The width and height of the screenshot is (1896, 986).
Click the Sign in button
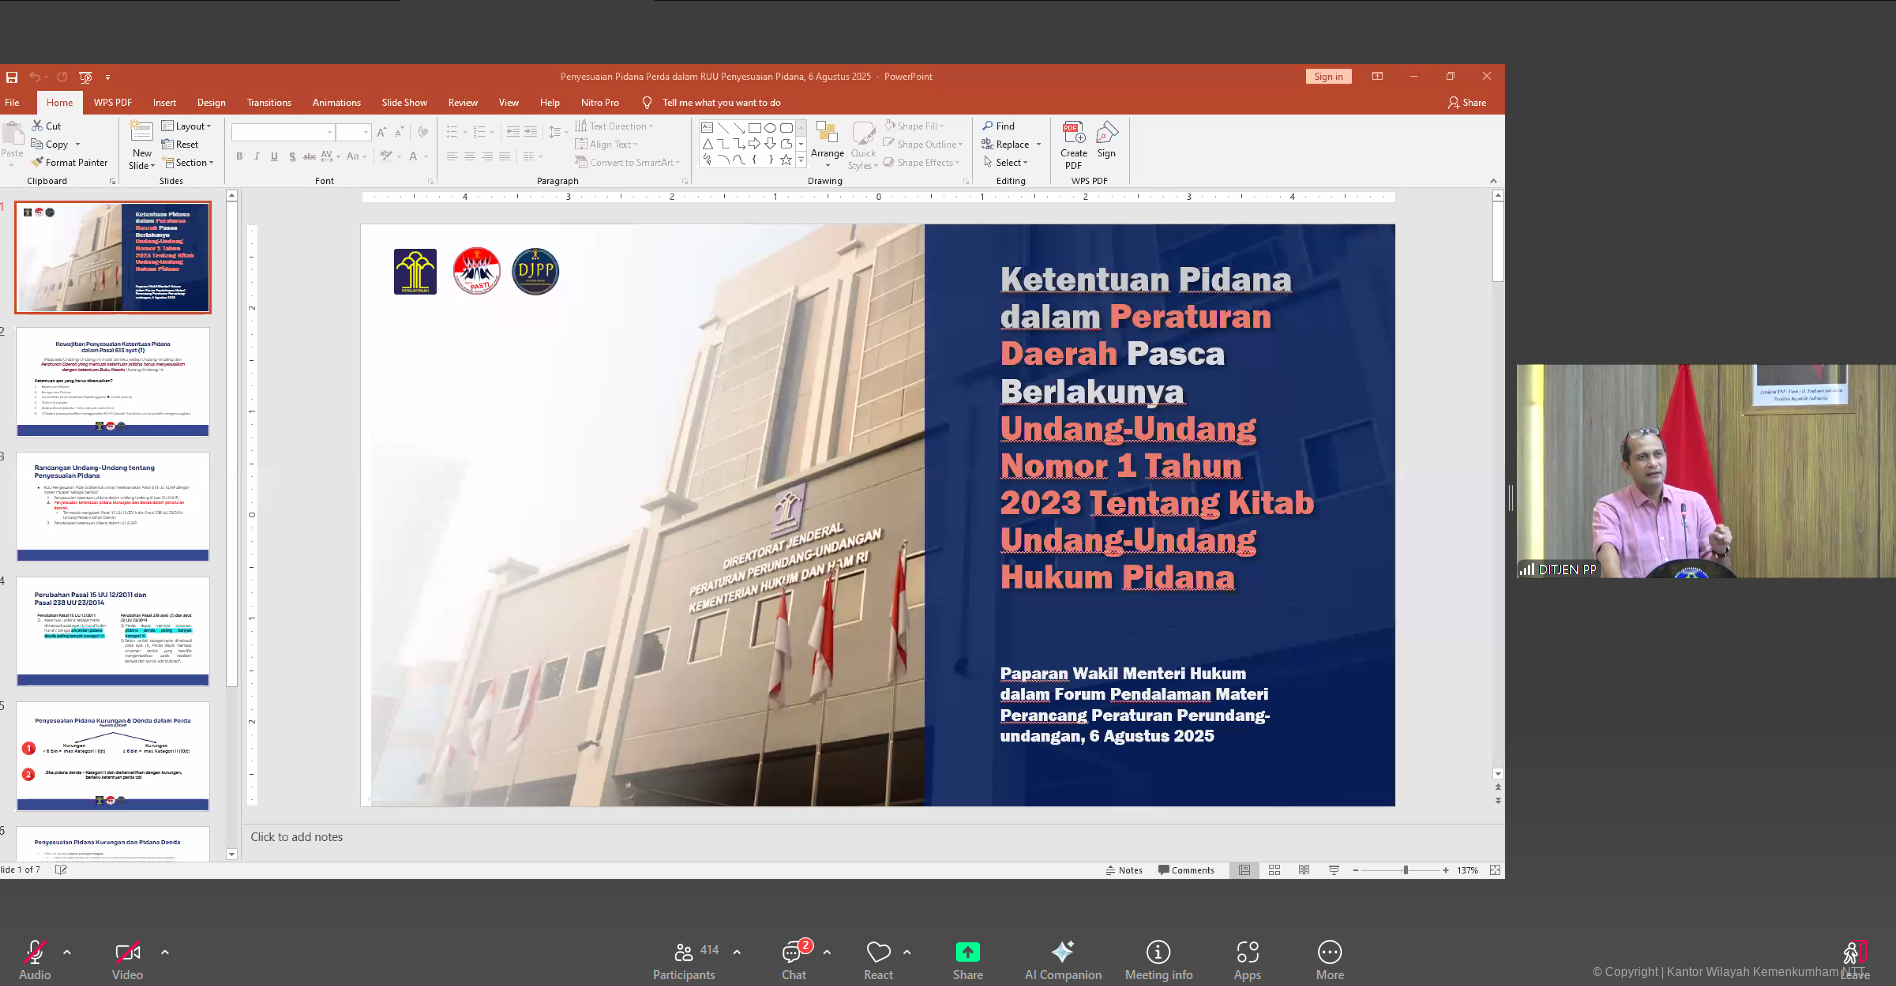(1328, 77)
